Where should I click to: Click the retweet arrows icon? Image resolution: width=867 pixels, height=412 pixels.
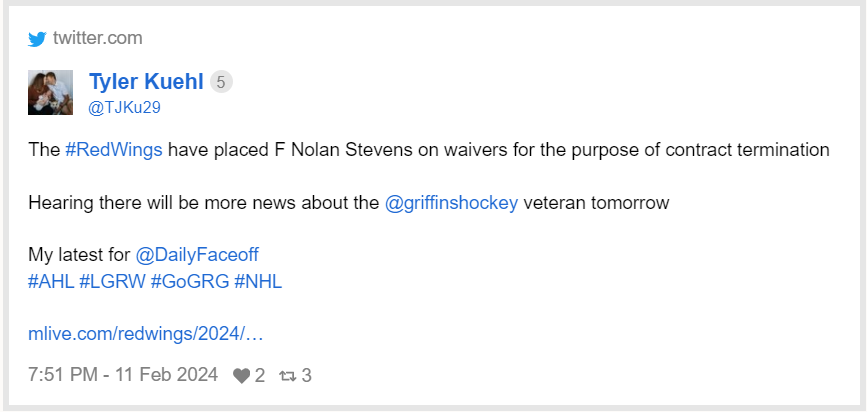pyautogui.click(x=287, y=376)
